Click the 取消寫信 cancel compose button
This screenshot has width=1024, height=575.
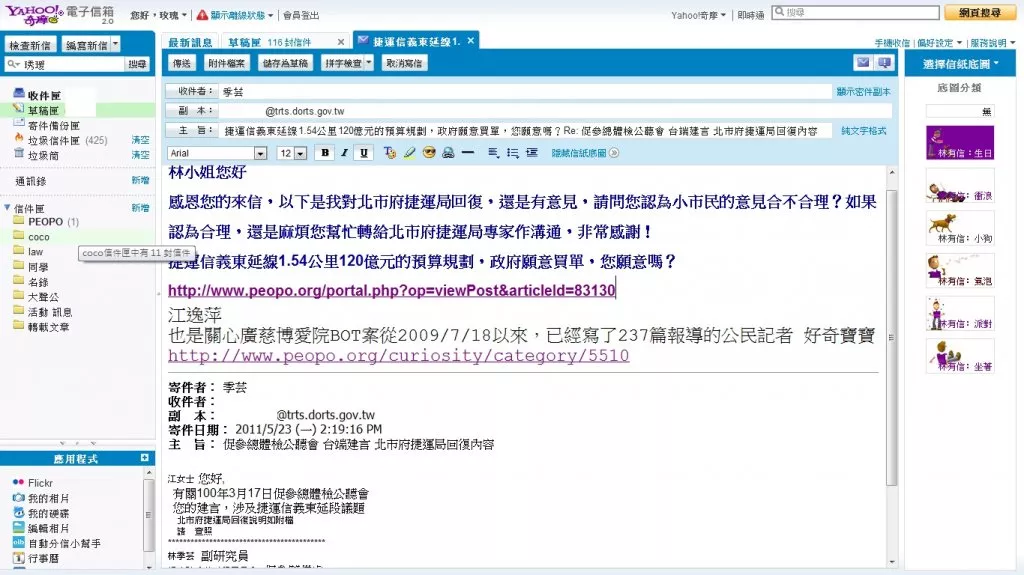[404, 63]
